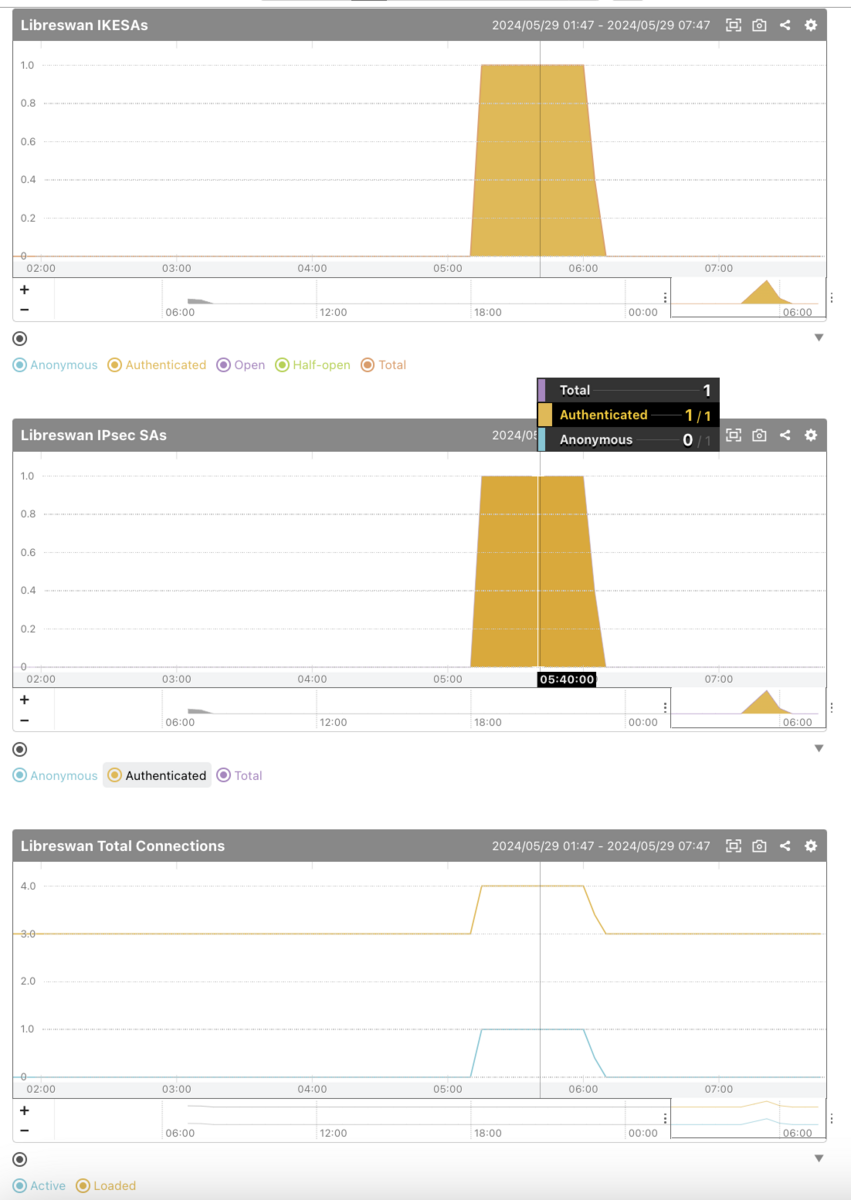
Task: Click IPsec SAs overview dots handle left of mini-window
Action: [x=665, y=708]
